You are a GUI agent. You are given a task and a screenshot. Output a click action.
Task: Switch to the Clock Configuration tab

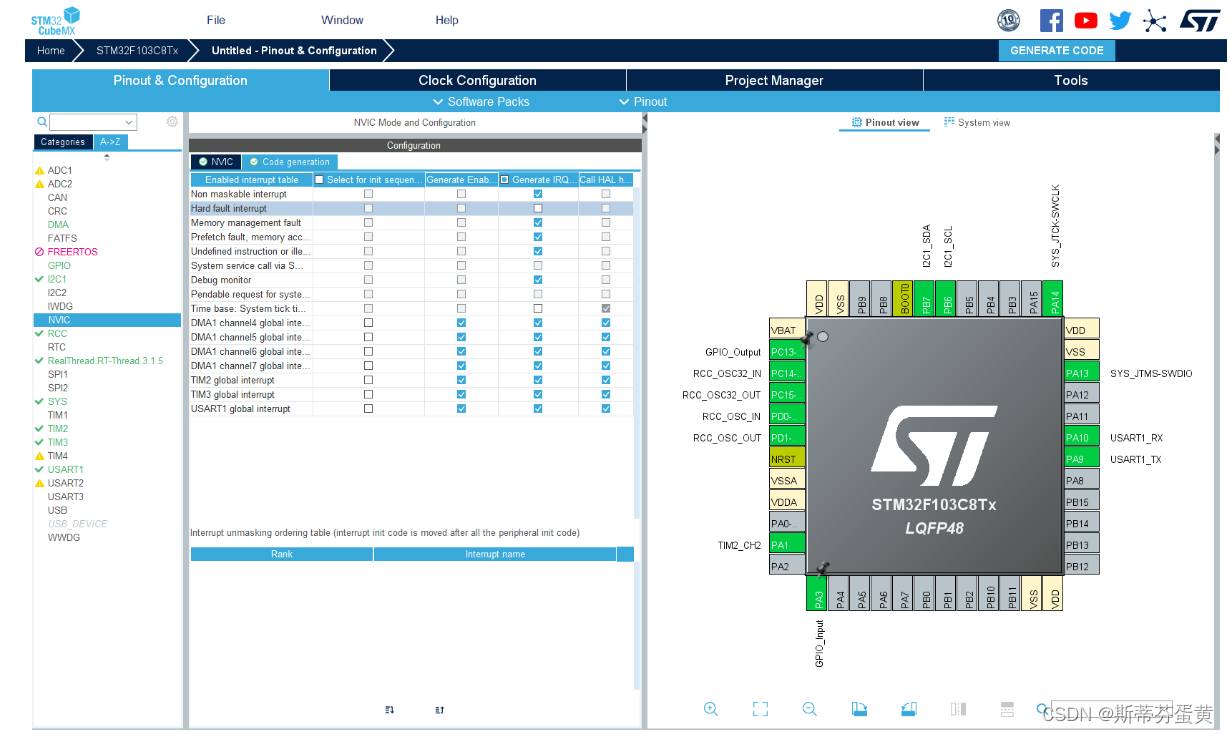(x=478, y=81)
